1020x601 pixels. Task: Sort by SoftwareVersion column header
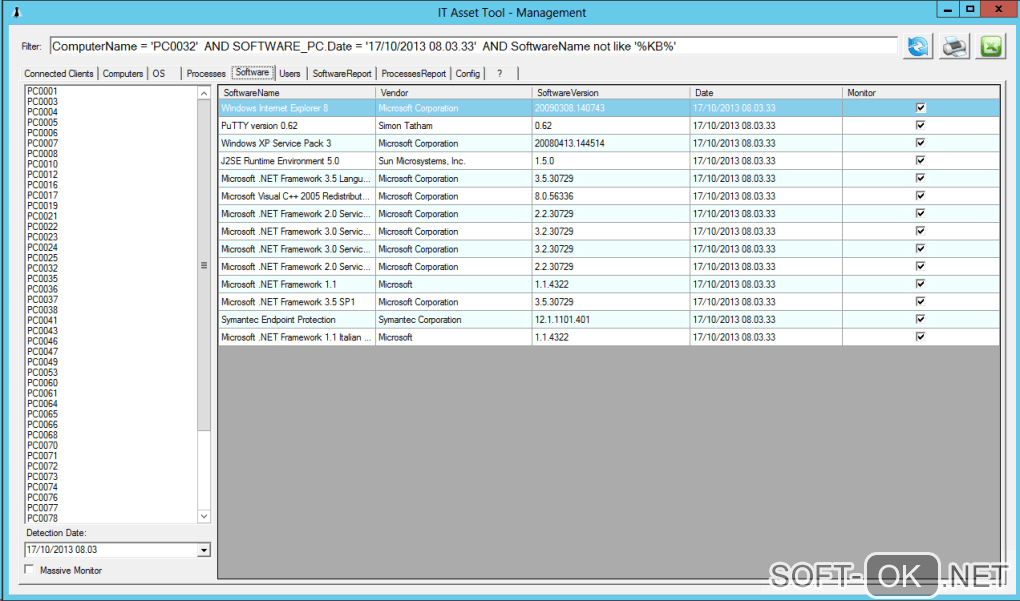610,93
